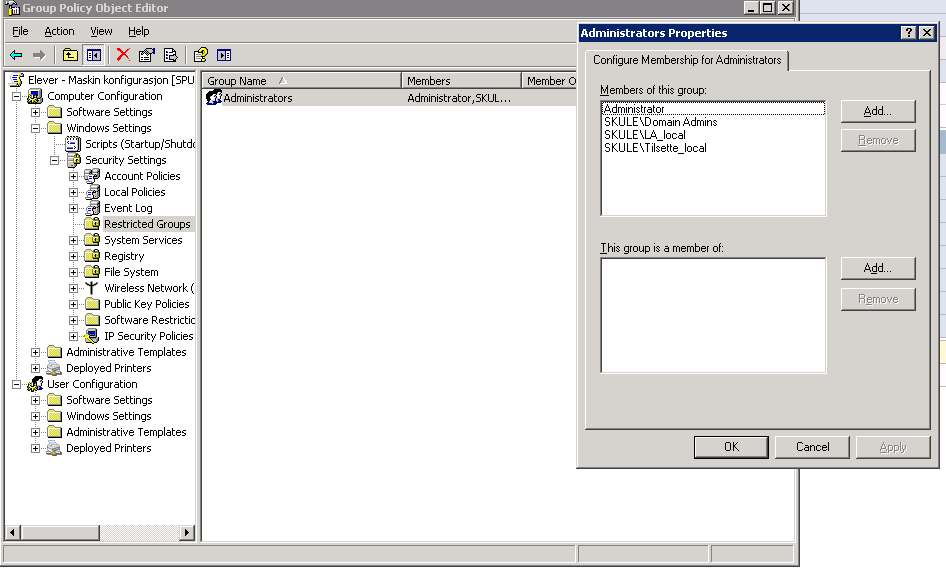This screenshot has height=573, width=946.
Task: Click the tree pane scroll right arrow
Action: coord(187,533)
